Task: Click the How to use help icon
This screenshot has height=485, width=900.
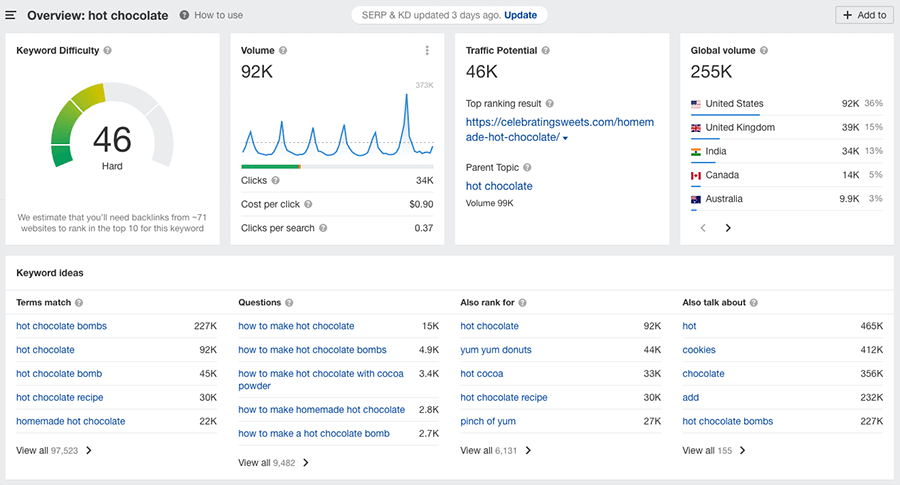Action: [x=184, y=15]
